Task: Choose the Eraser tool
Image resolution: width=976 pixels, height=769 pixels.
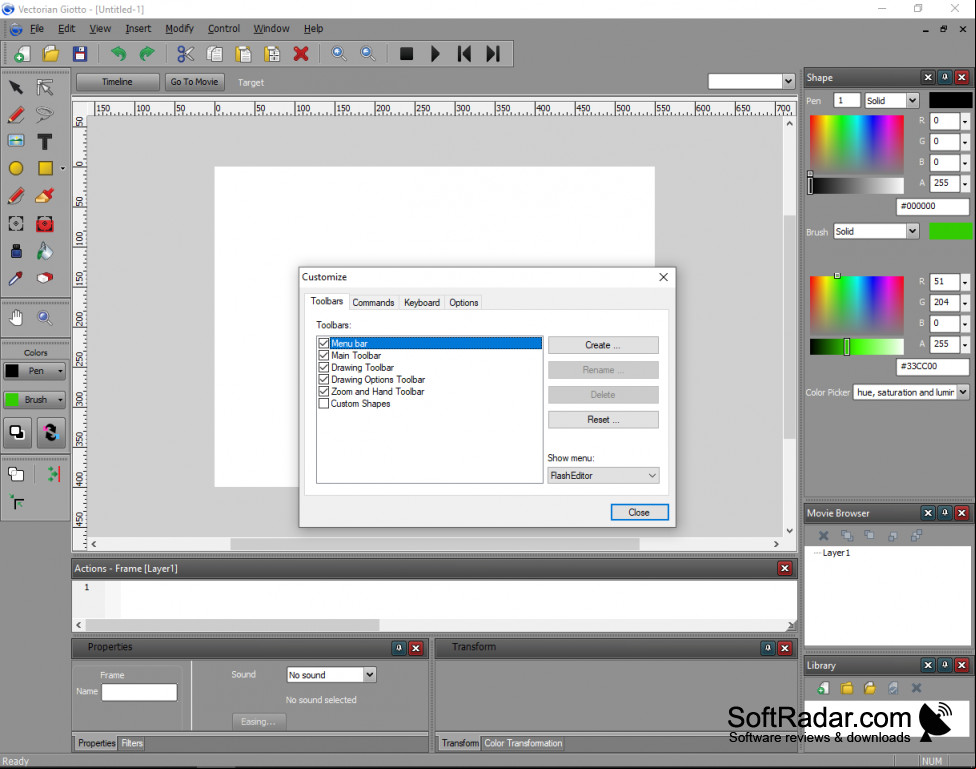Action: (x=45, y=278)
